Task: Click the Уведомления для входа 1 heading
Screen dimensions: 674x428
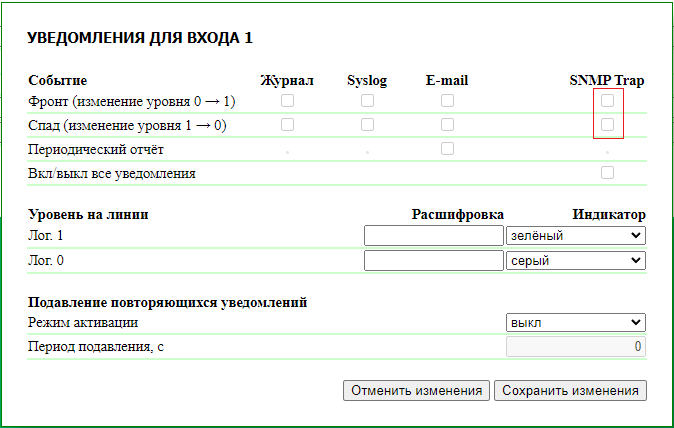Action: pos(140,38)
